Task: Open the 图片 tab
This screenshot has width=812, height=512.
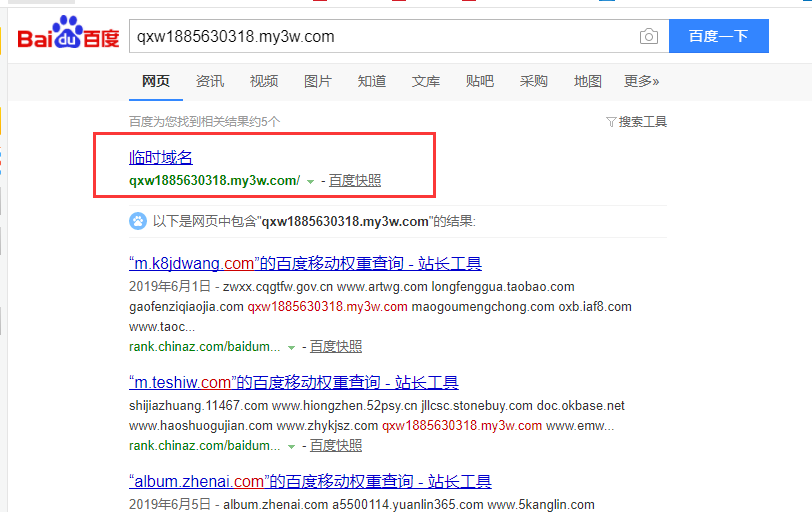Action: click(317, 81)
